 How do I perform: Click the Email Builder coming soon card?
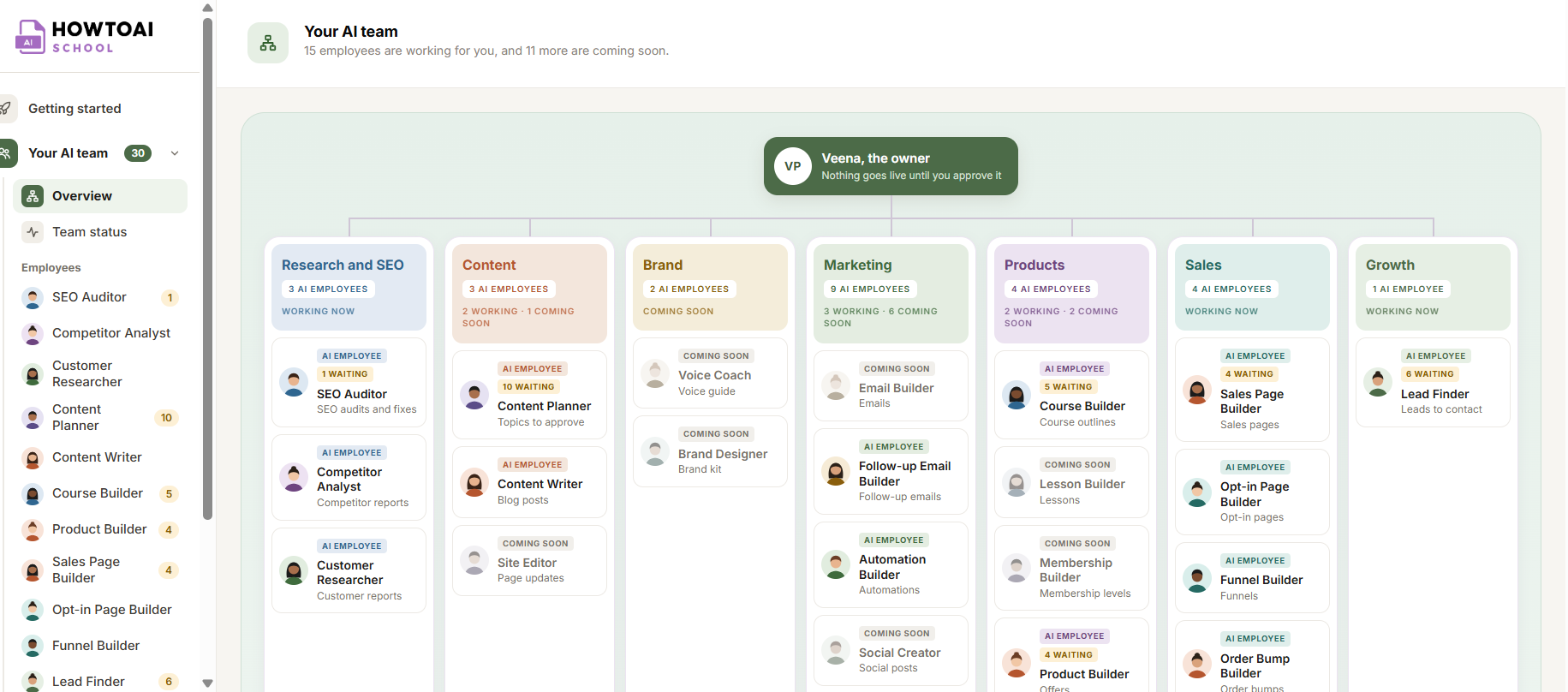coord(891,386)
